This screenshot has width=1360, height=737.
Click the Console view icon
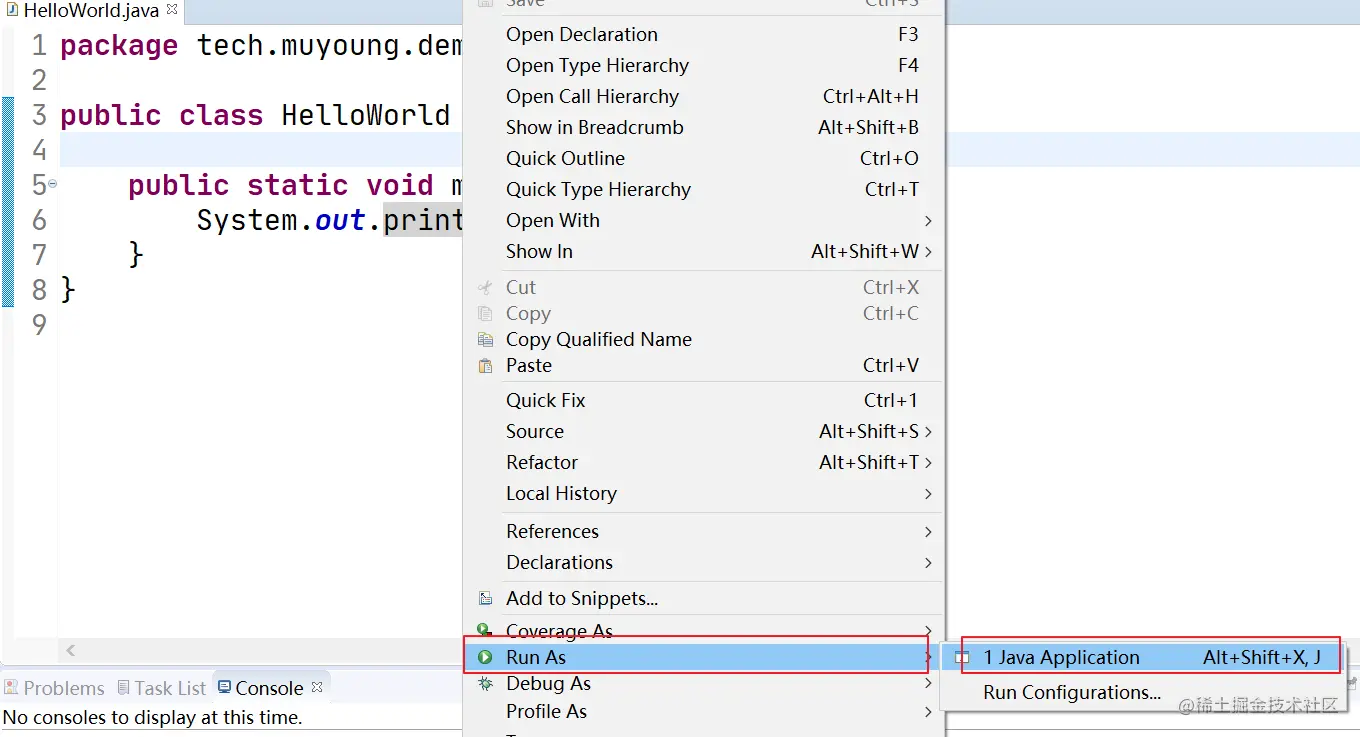pos(225,688)
